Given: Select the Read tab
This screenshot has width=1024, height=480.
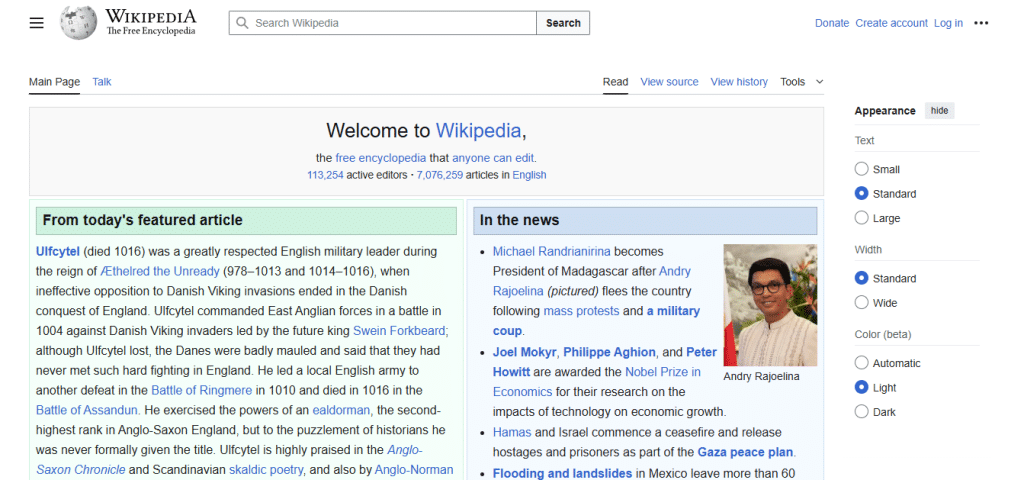Looking at the screenshot, I should [615, 82].
